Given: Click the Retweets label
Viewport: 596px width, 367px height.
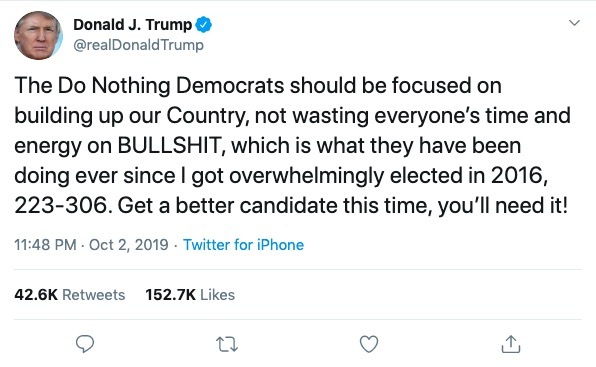Looking at the screenshot, I should pyautogui.click(x=94, y=295).
